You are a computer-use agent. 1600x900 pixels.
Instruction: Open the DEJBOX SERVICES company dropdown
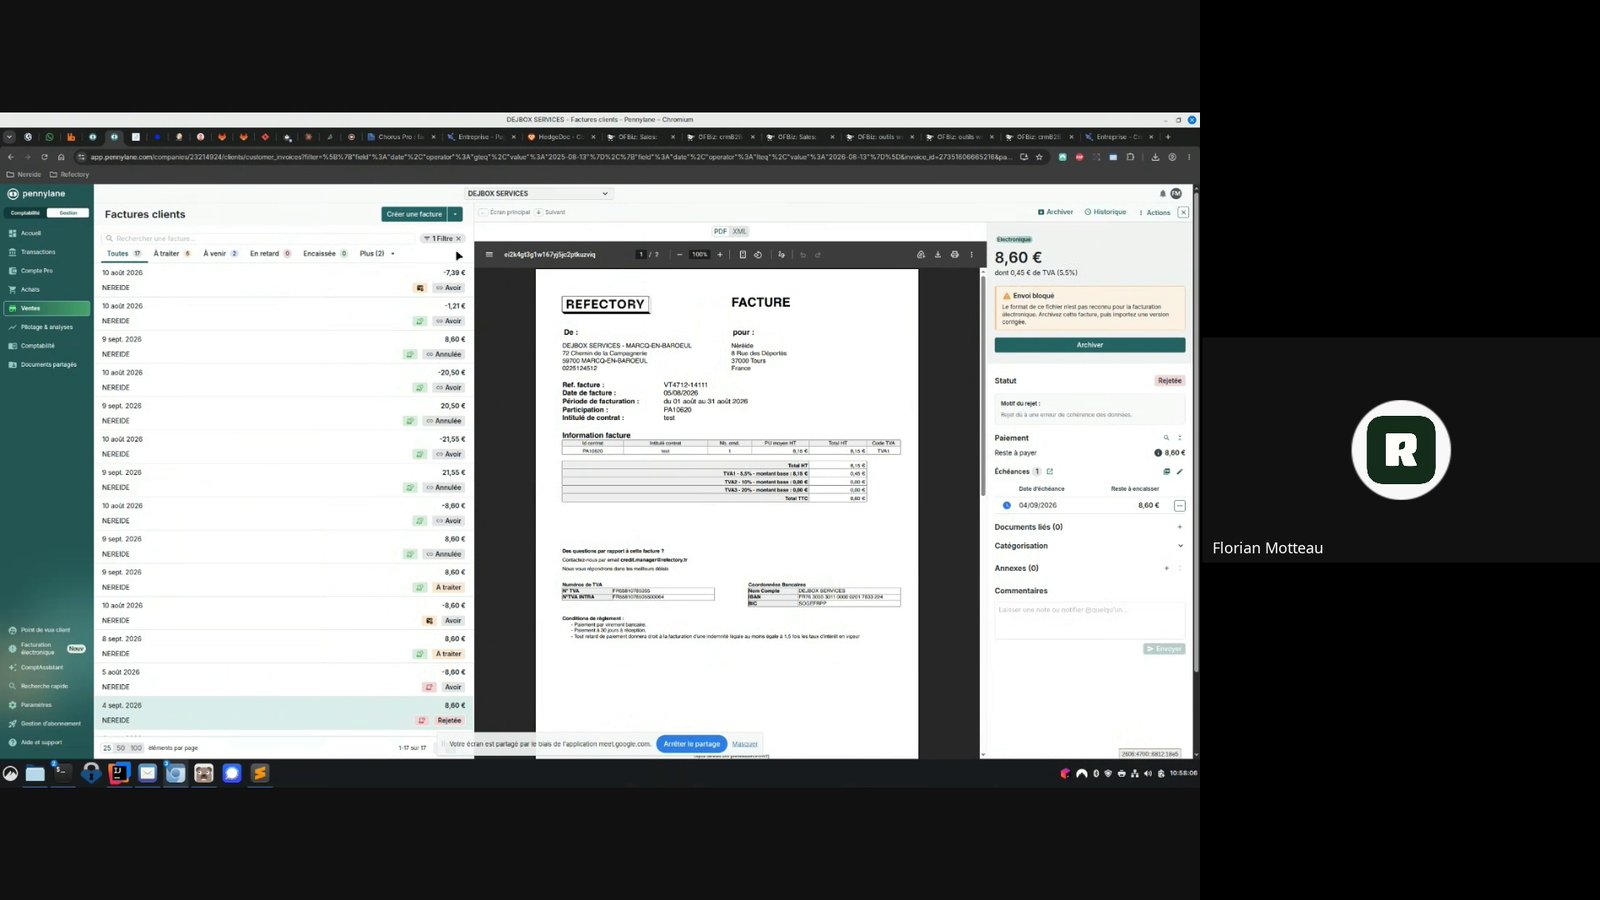coord(537,194)
